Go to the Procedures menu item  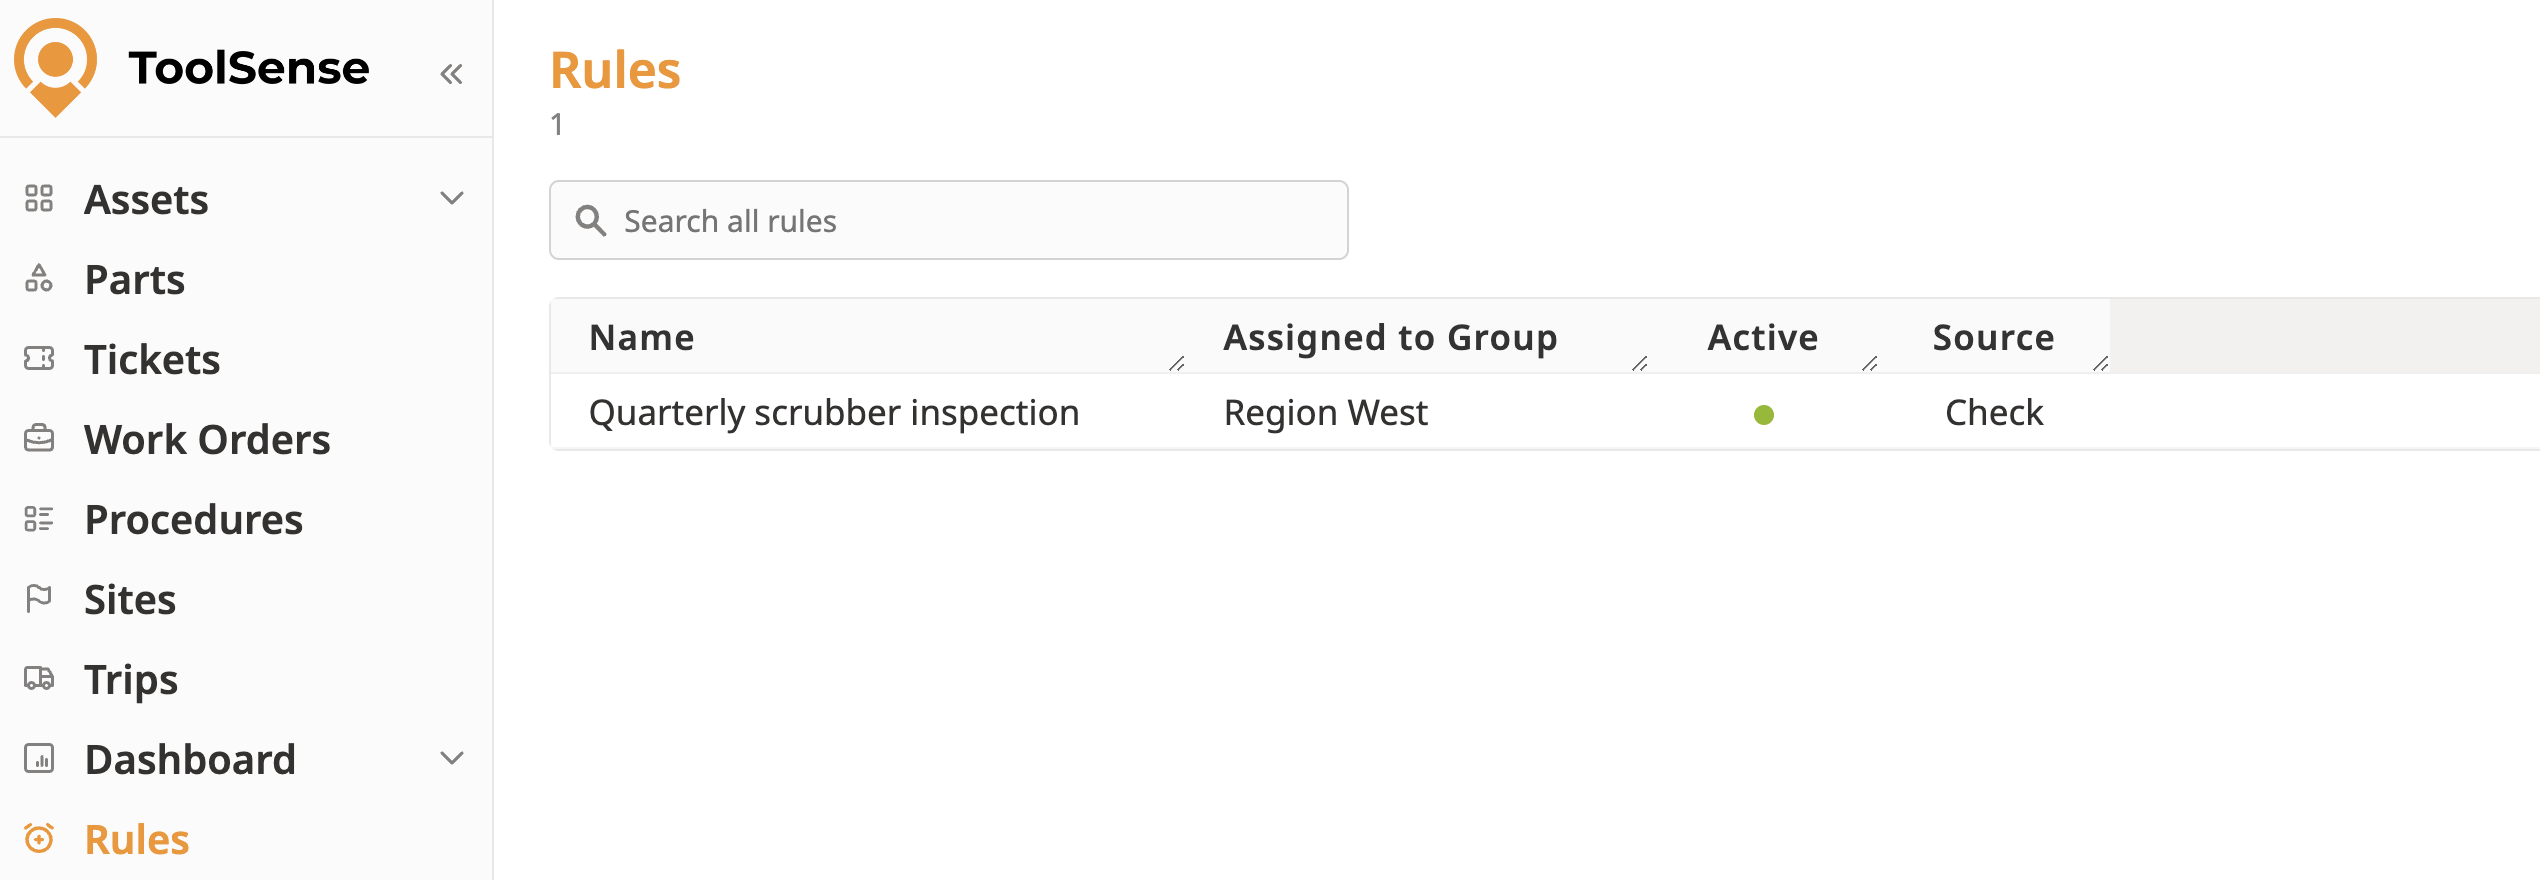(x=193, y=520)
